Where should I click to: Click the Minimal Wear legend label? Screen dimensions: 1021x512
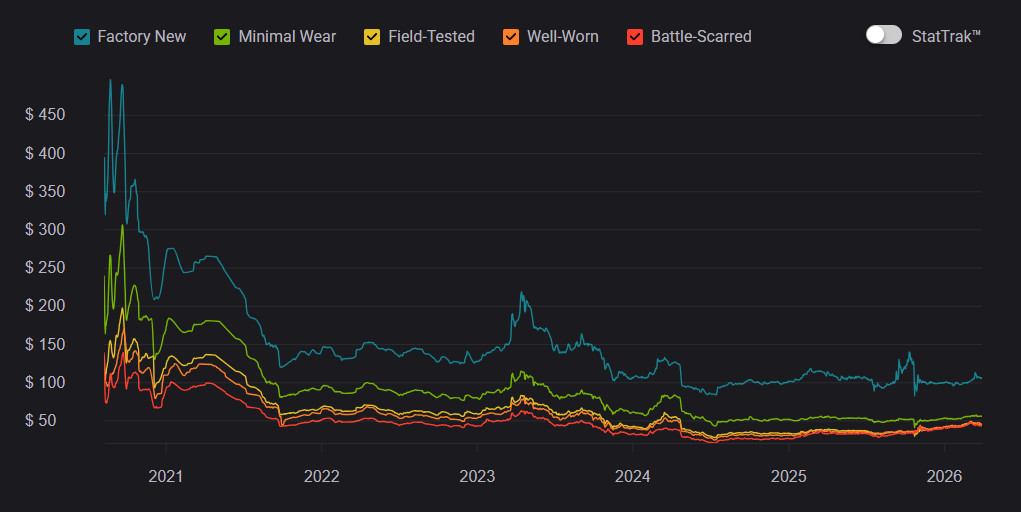287,37
